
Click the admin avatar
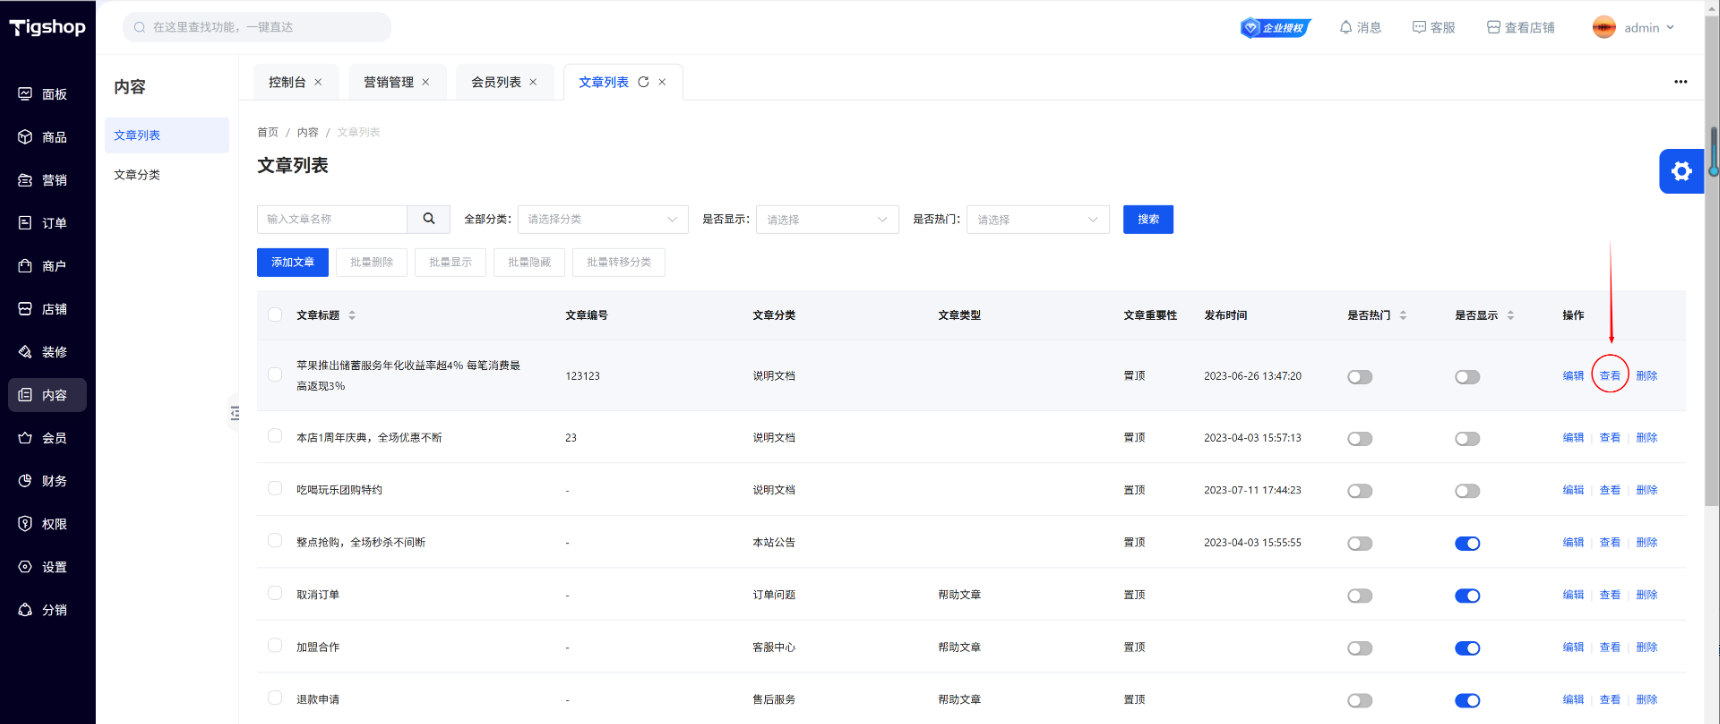1604,28
